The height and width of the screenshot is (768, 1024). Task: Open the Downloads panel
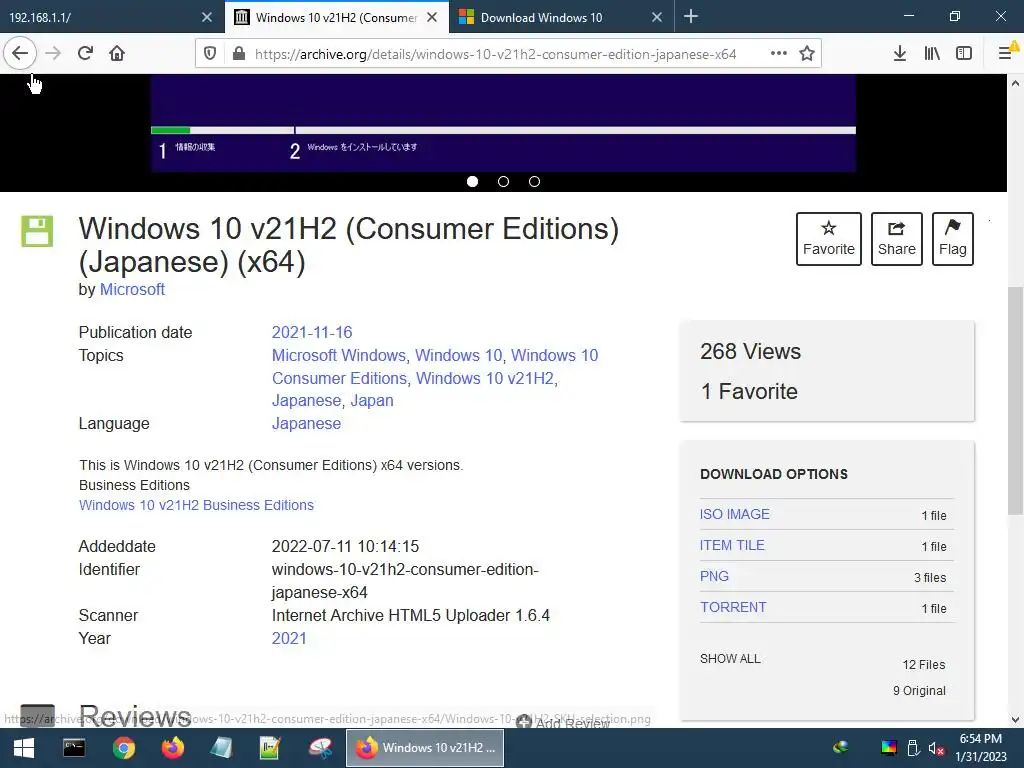click(x=899, y=54)
